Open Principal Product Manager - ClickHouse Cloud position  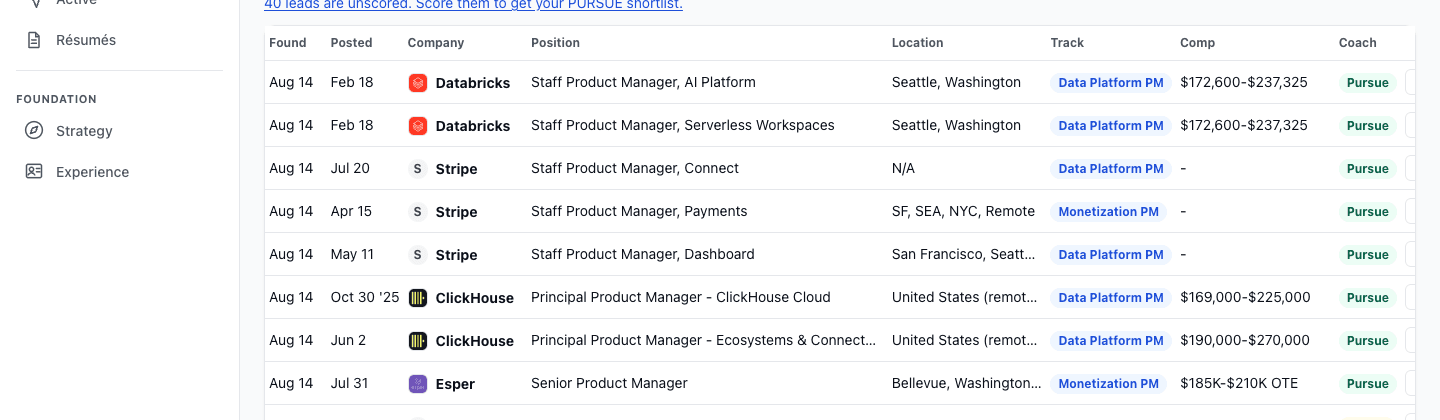click(x=681, y=297)
